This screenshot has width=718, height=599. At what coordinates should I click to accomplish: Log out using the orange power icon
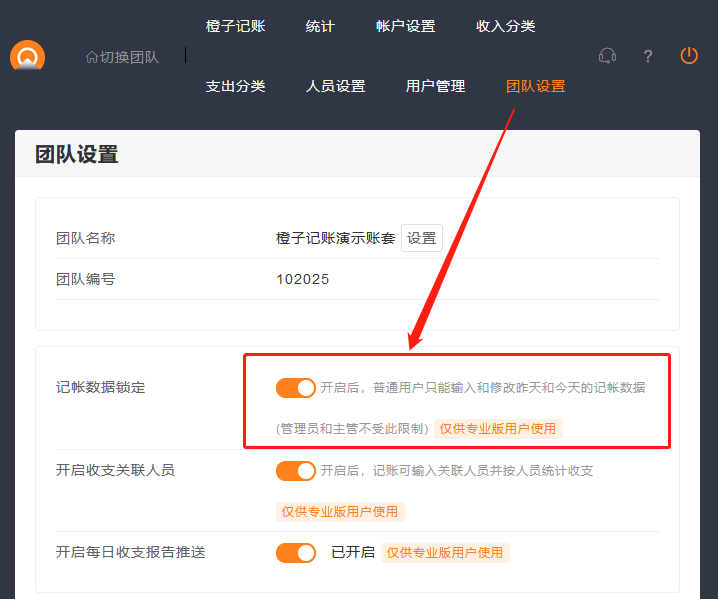tap(689, 56)
